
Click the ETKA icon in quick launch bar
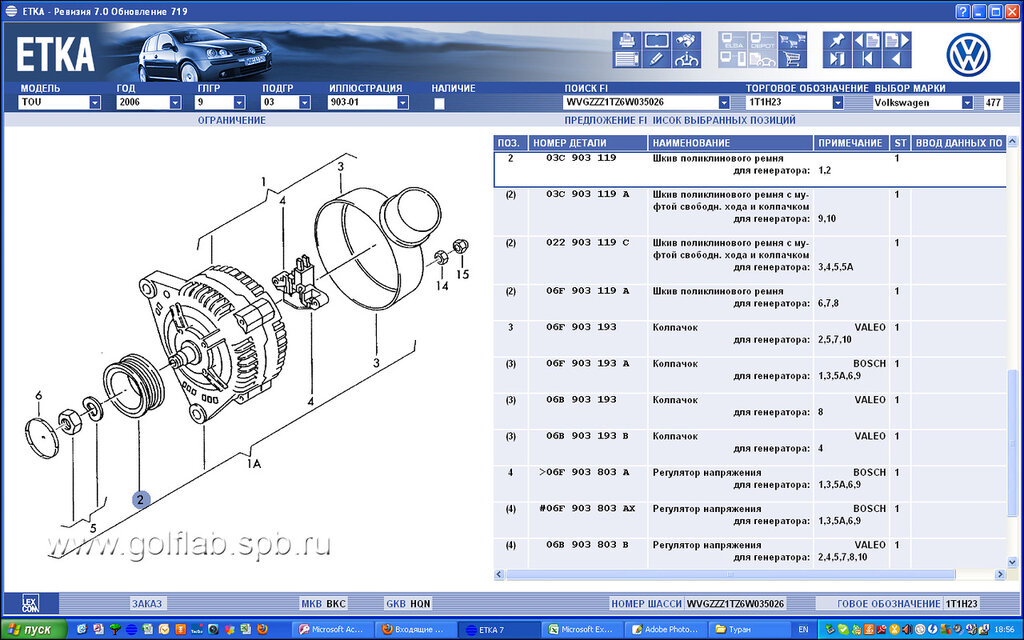point(132,630)
